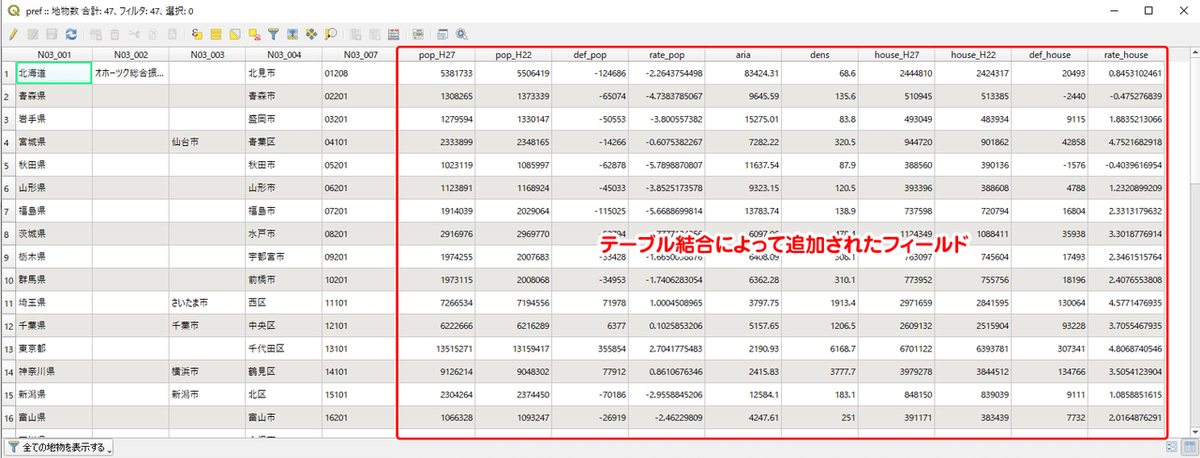
Task: Select row number 13 header
Action: pos(8,347)
